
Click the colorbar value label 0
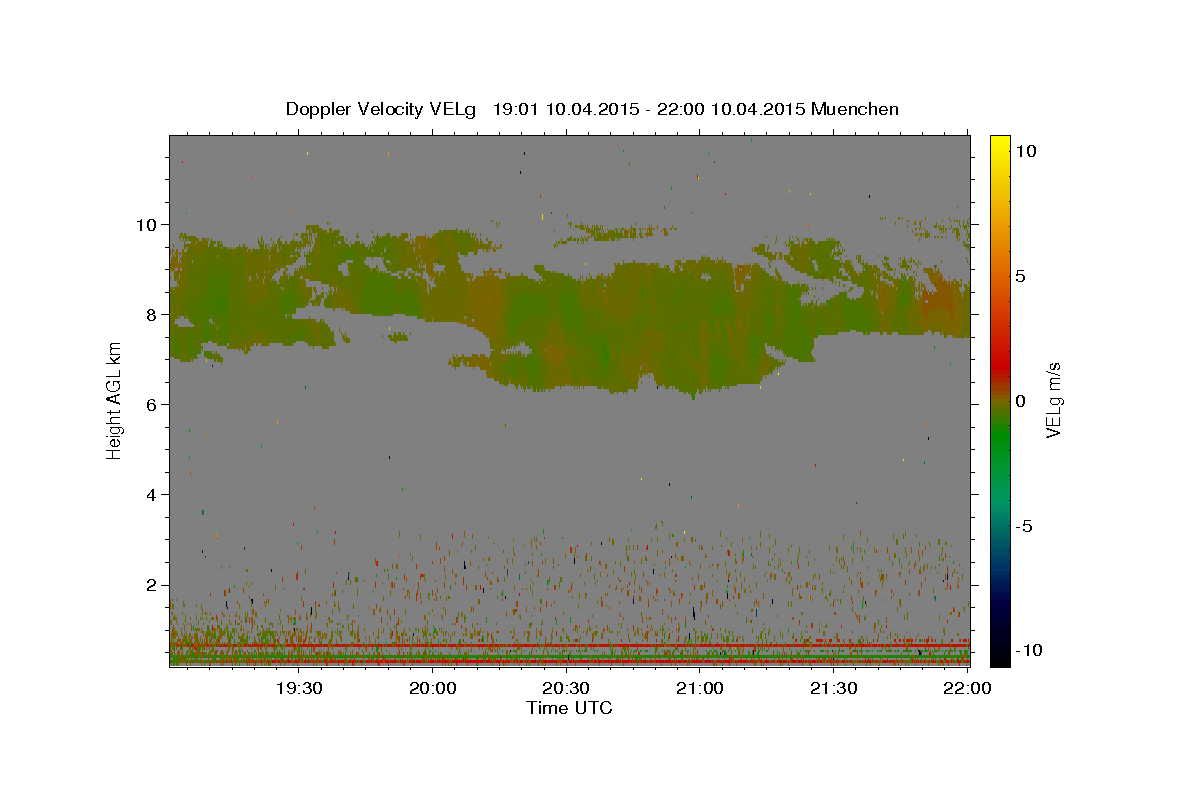tap(1021, 401)
